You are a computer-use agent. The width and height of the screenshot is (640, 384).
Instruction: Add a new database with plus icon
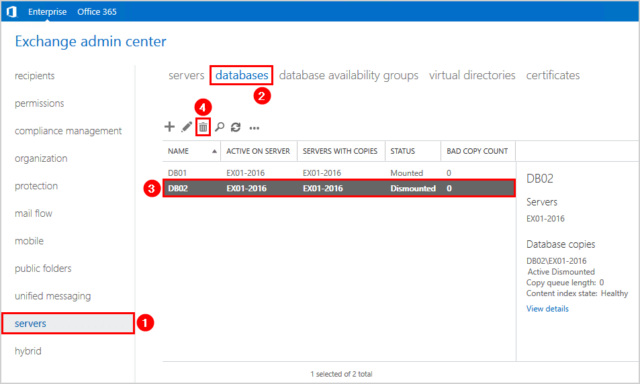(169, 127)
